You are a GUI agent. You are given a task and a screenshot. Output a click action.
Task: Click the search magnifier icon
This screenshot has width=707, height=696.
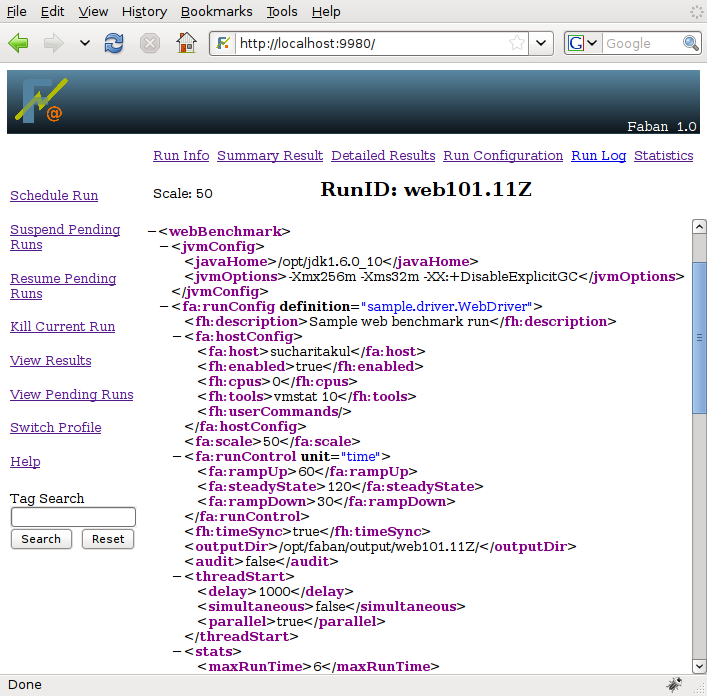[691, 43]
